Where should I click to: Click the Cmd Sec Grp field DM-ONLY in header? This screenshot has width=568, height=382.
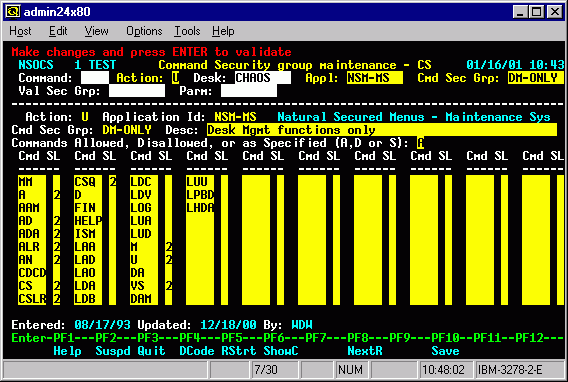(535, 78)
